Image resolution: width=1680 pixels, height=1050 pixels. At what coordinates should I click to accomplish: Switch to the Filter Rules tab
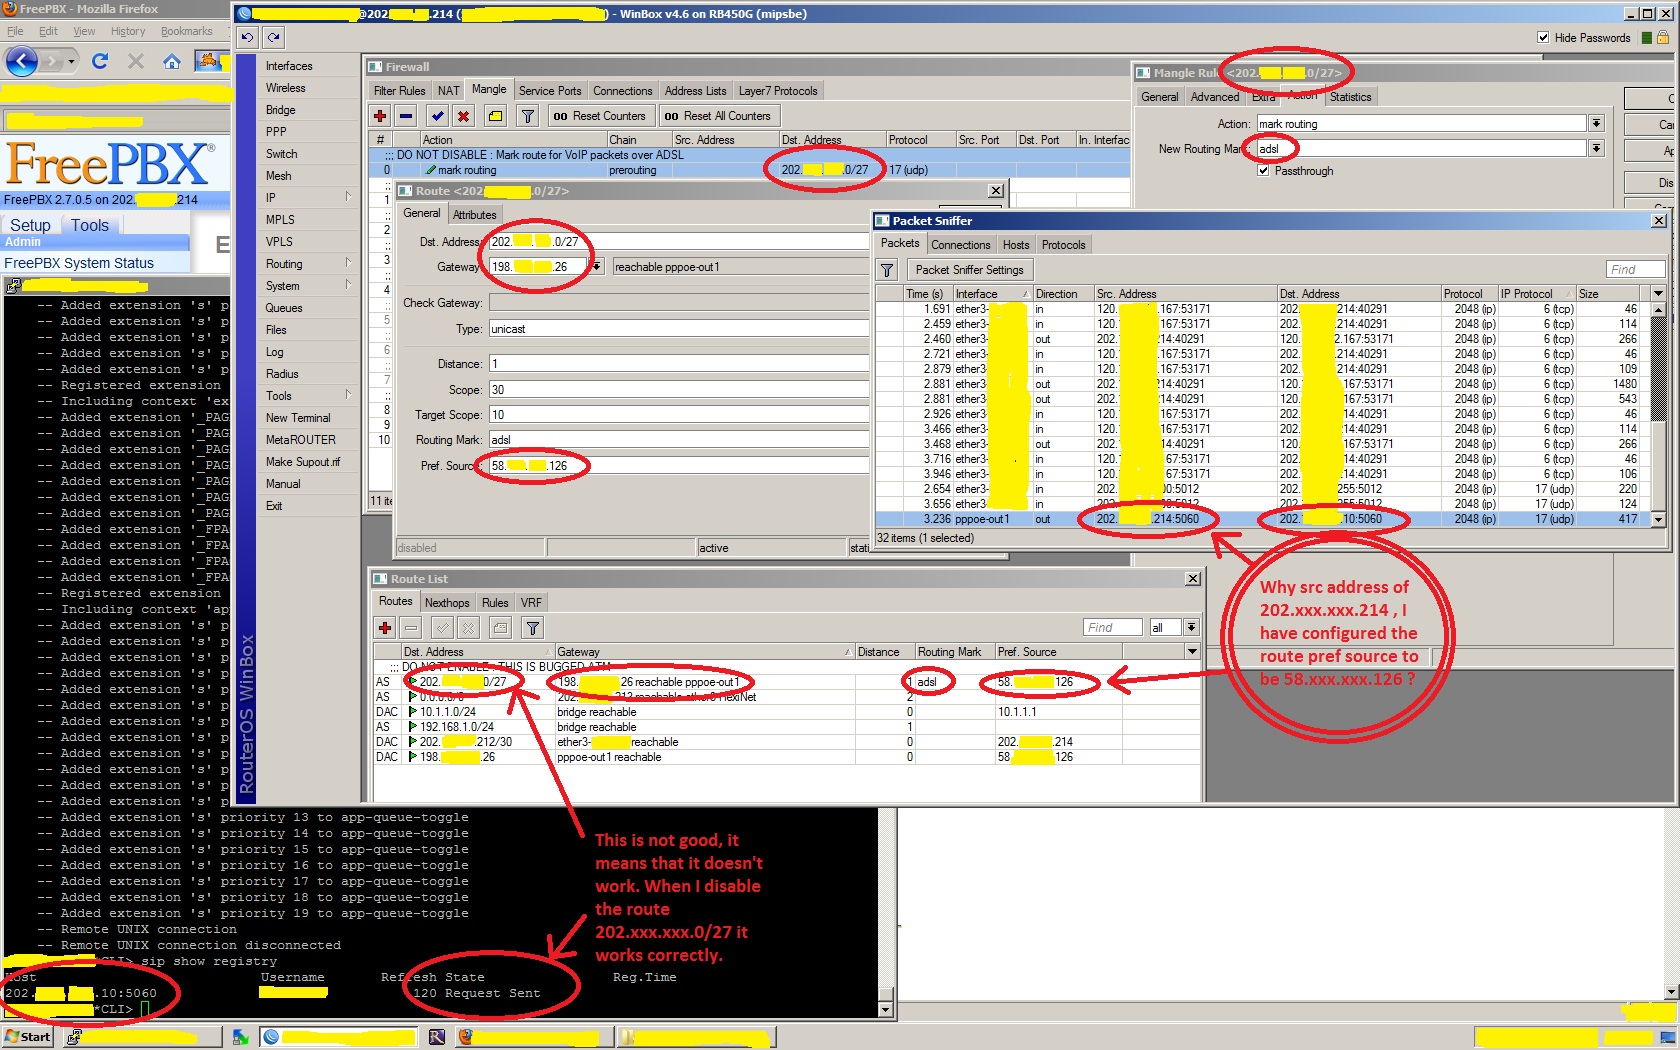click(399, 91)
